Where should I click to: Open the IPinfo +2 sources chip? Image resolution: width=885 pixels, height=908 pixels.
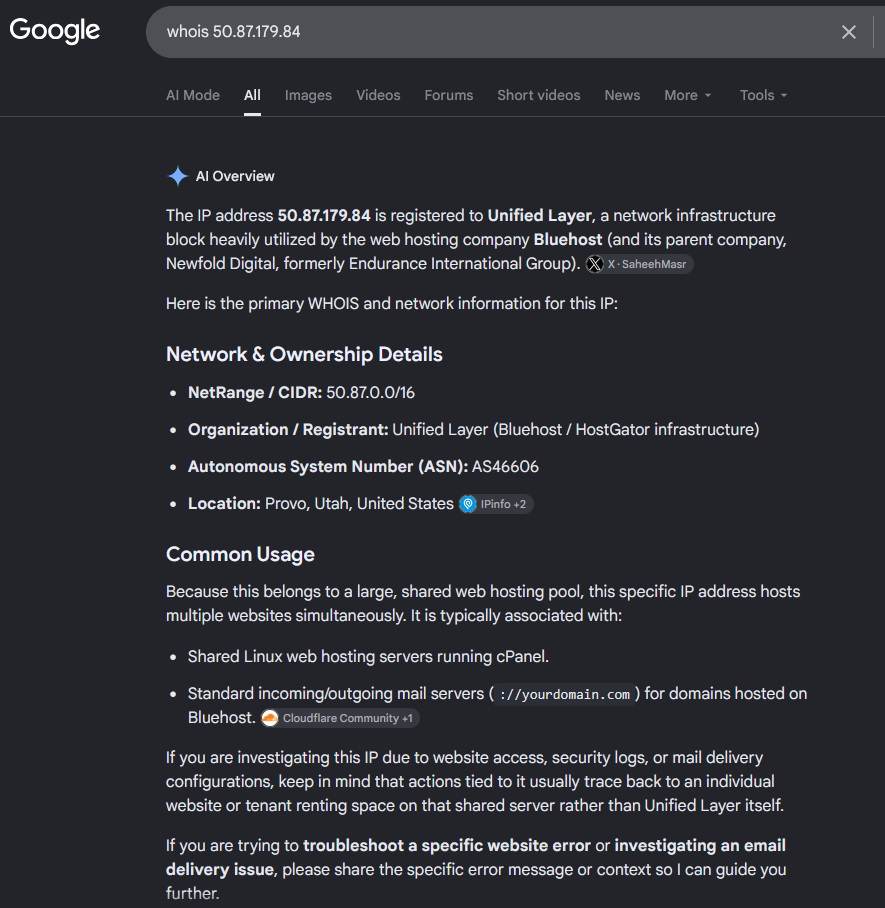click(496, 504)
